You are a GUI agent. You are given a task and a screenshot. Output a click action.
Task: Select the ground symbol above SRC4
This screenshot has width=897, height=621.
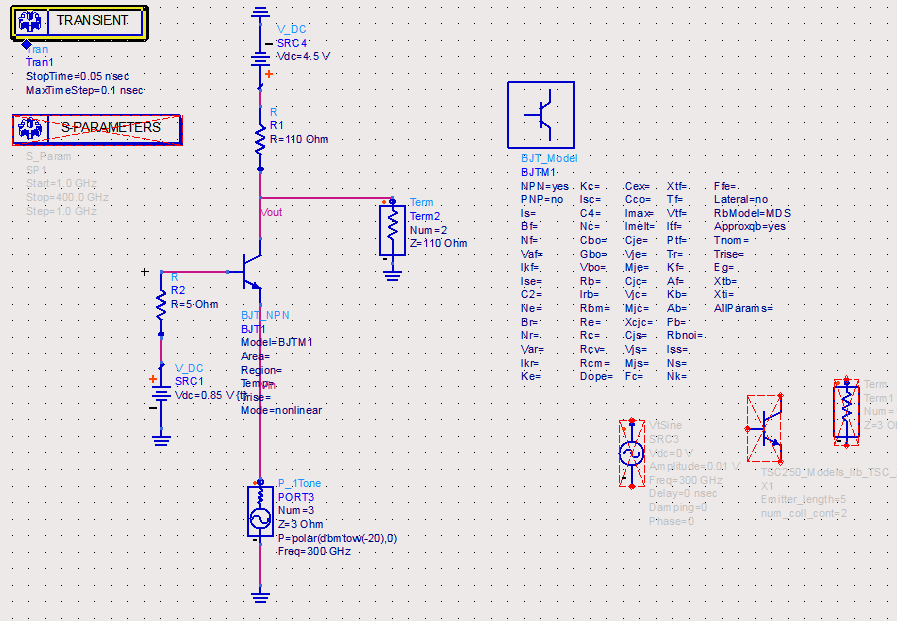tap(260, 12)
